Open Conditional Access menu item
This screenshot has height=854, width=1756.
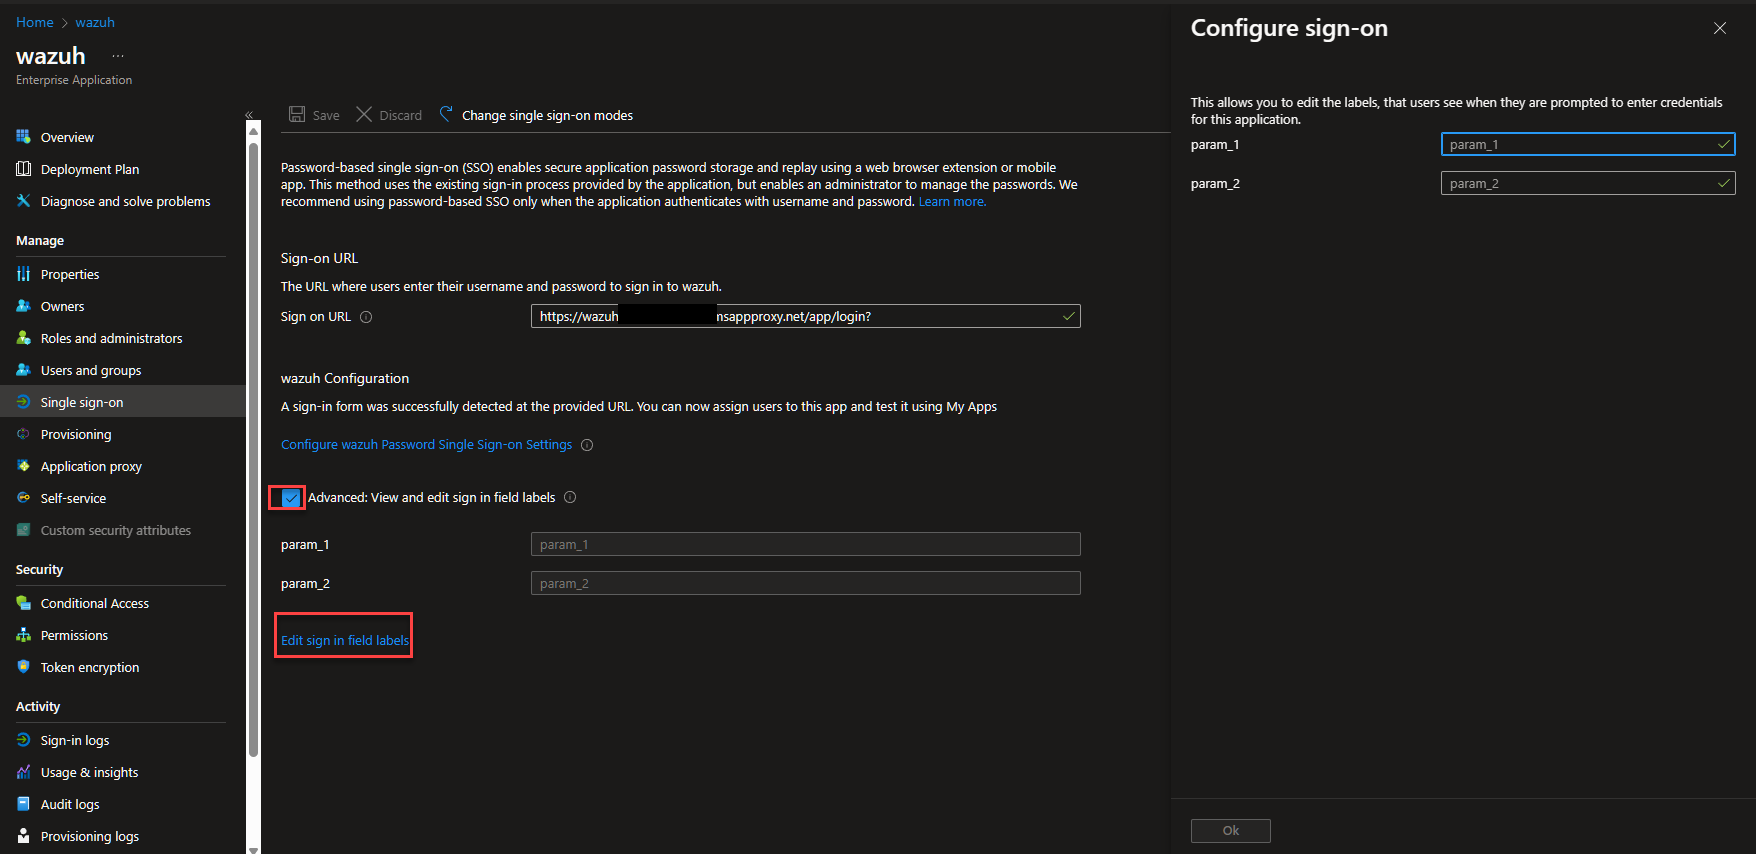click(95, 603)
